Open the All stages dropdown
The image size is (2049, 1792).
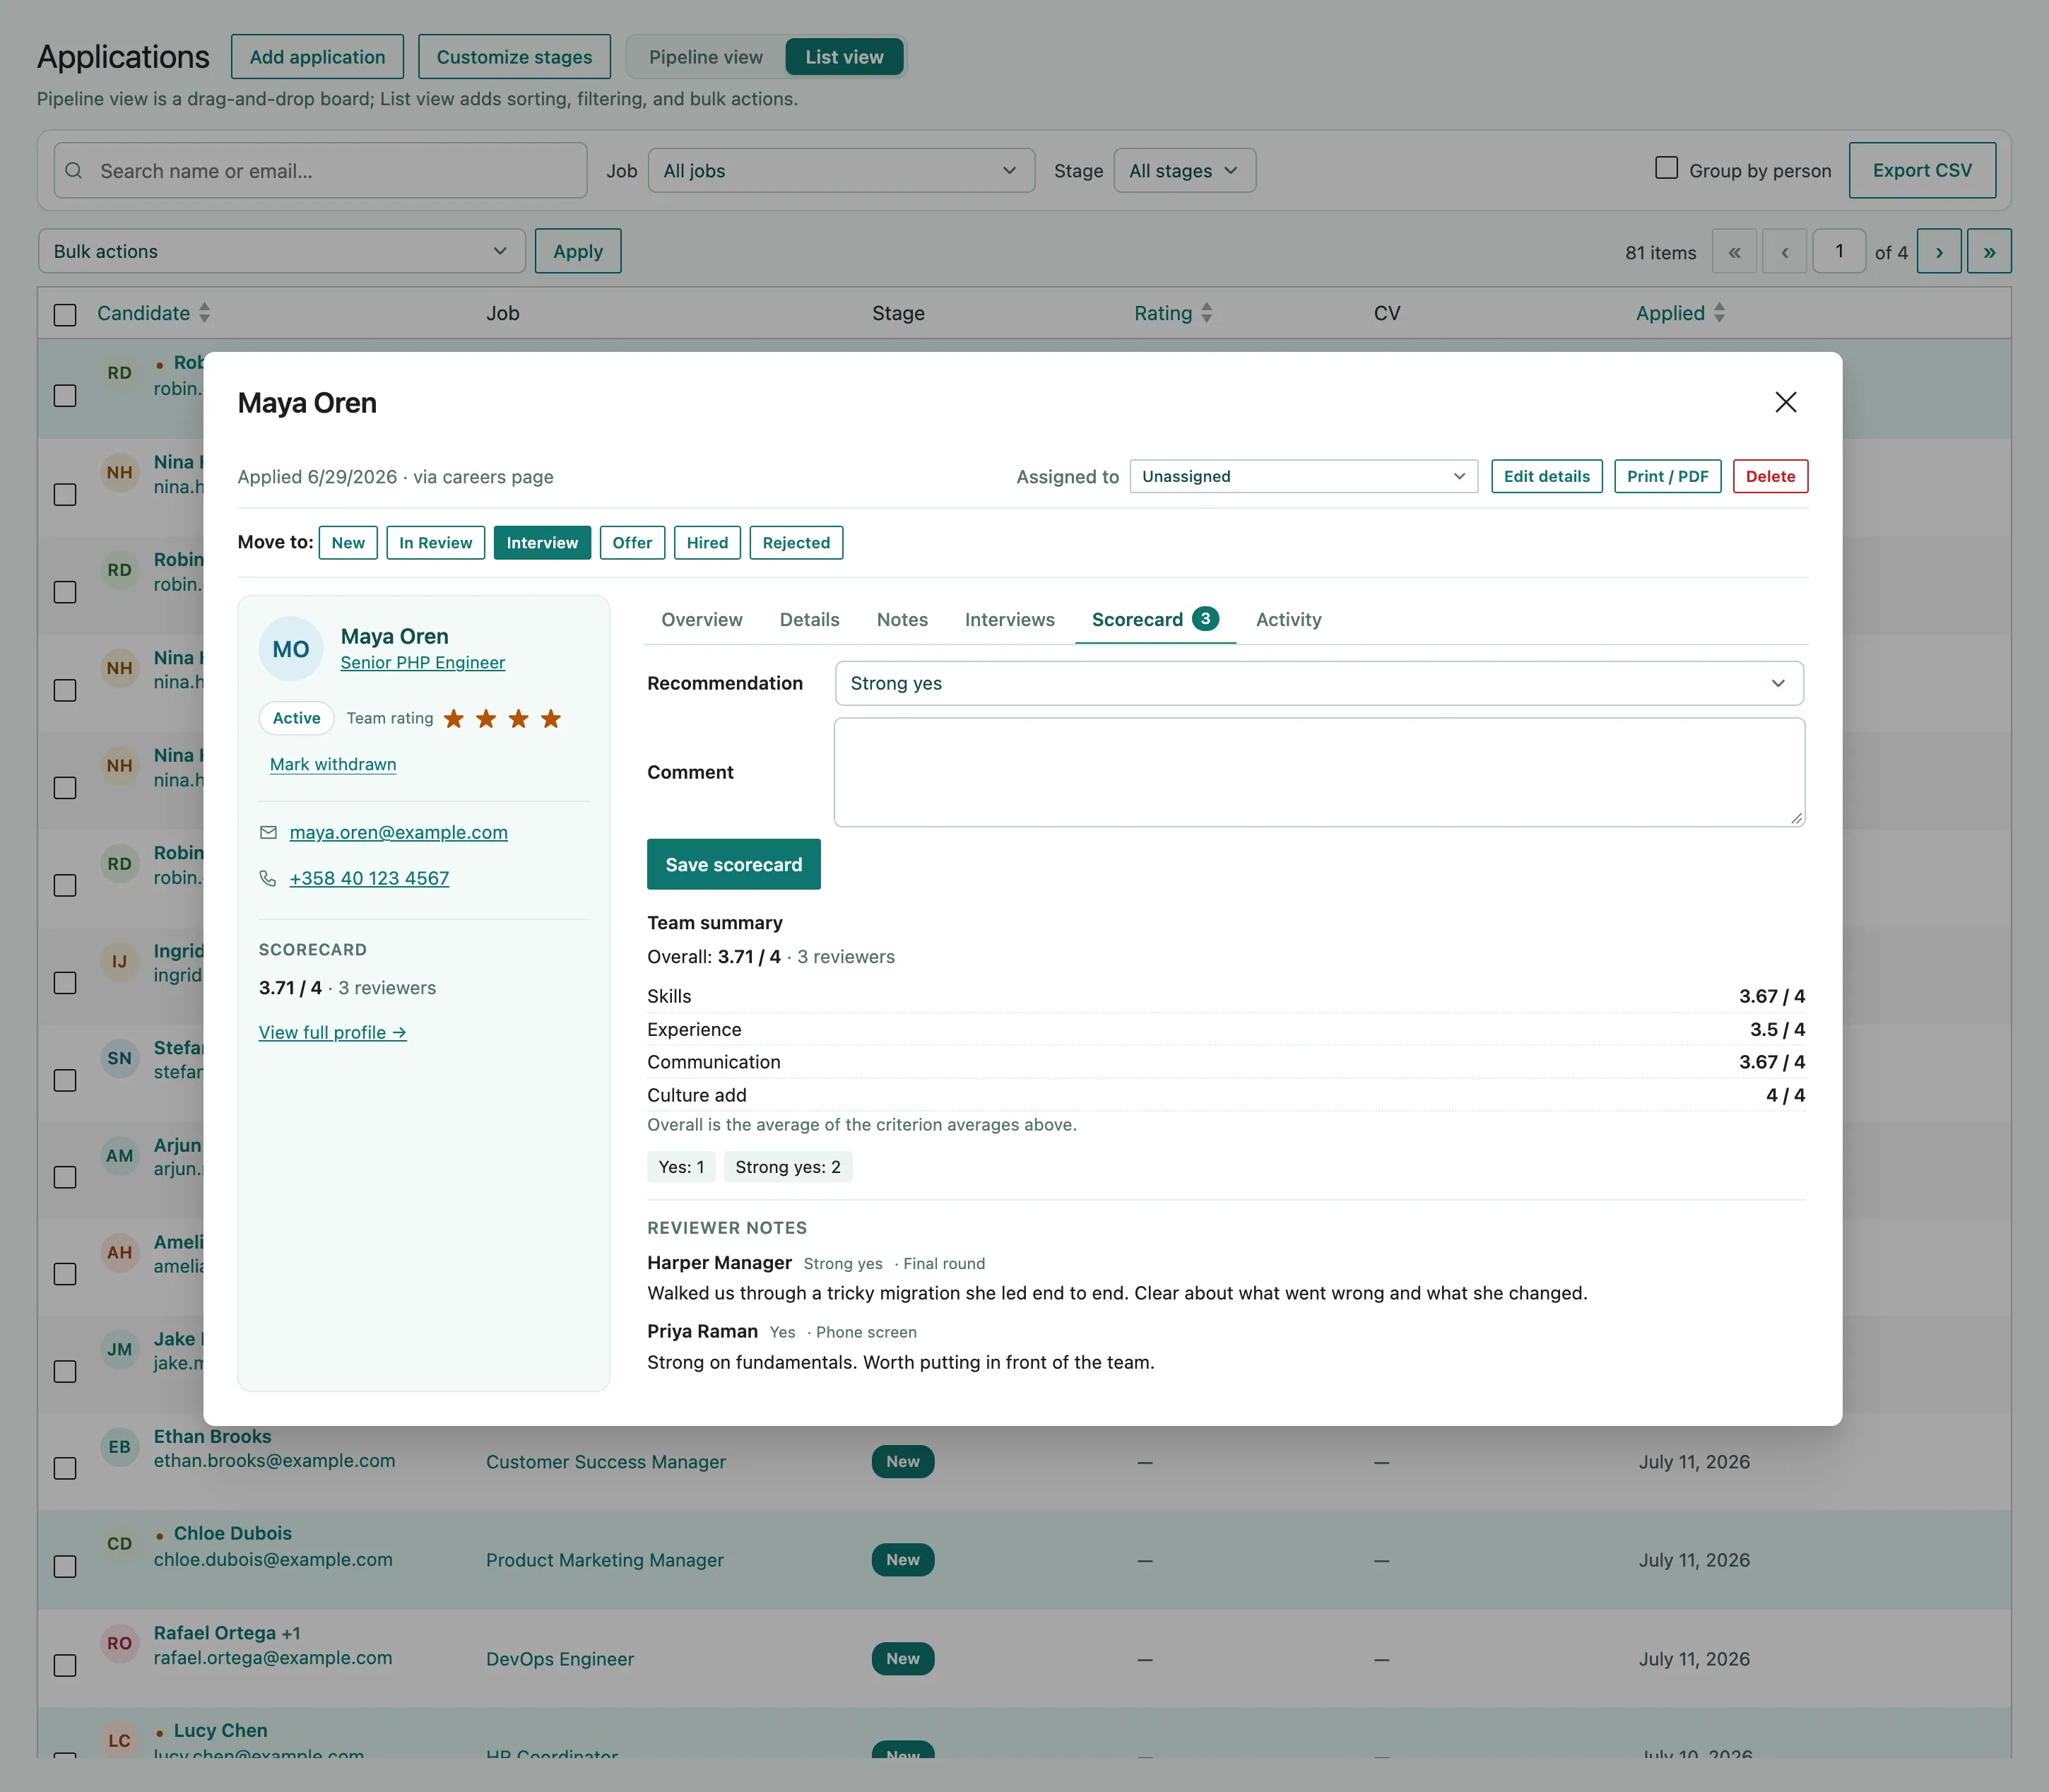pos(1184,171)
